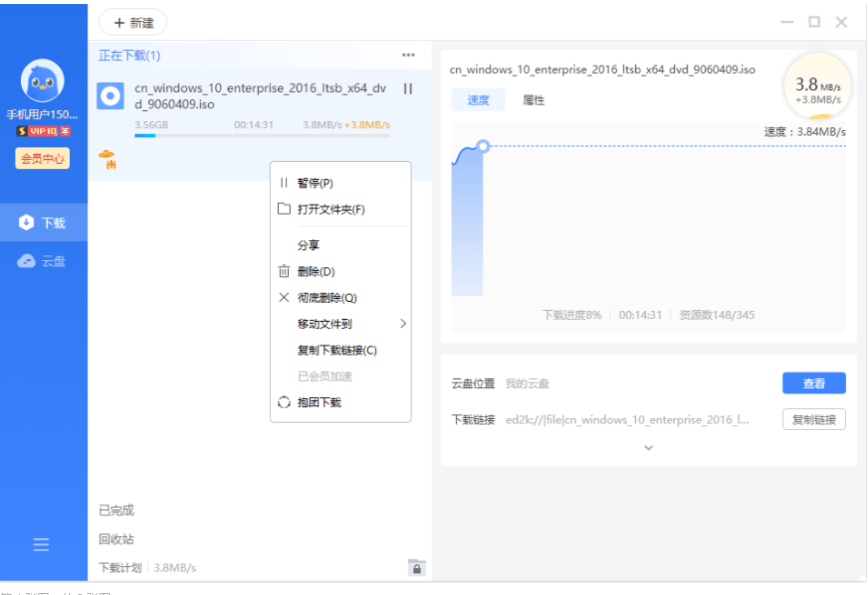Click the orange member acceleration icon

(107, 158)
